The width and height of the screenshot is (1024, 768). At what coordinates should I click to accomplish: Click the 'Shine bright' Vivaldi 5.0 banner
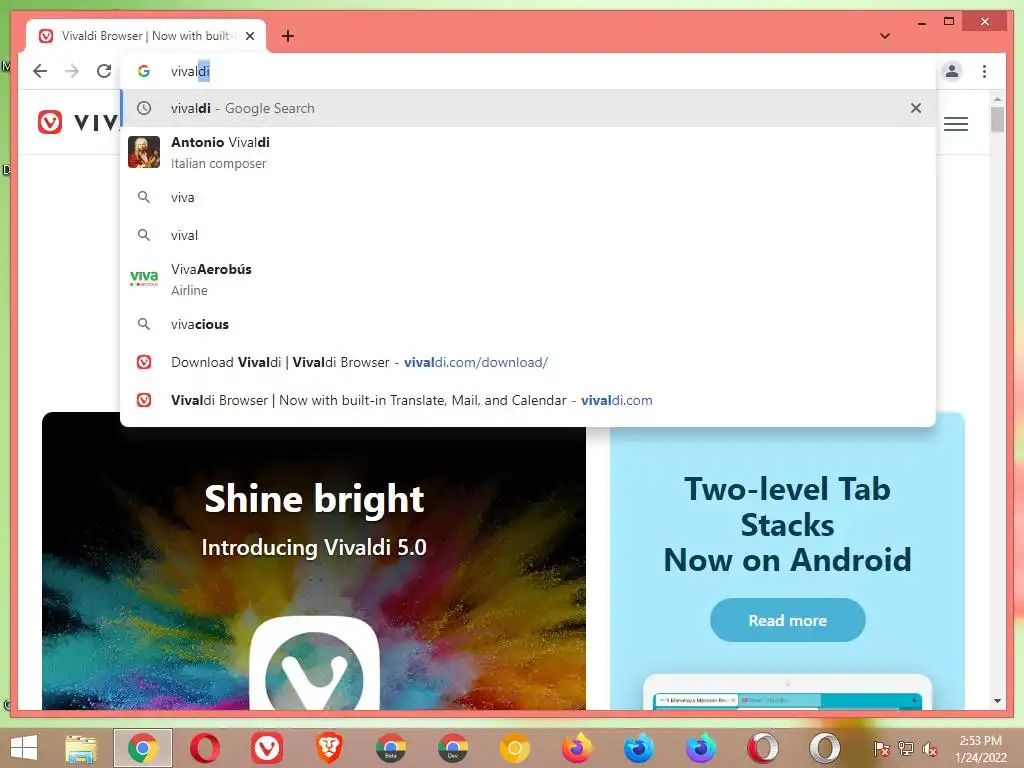click(x=313, y=568)
